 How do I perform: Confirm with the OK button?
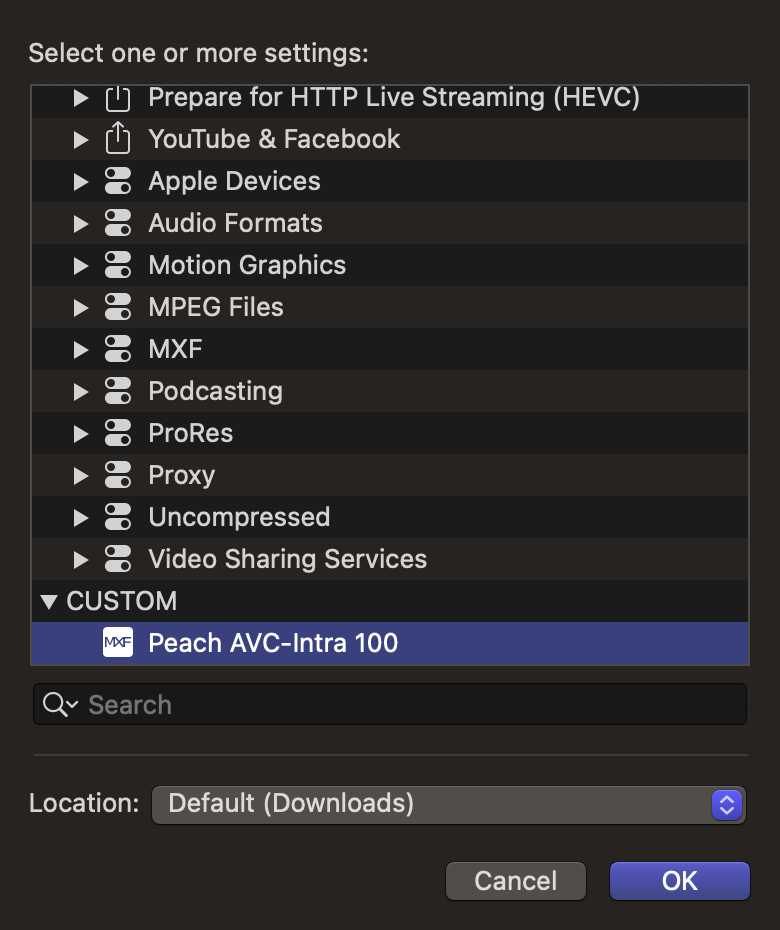coord(680,881)
